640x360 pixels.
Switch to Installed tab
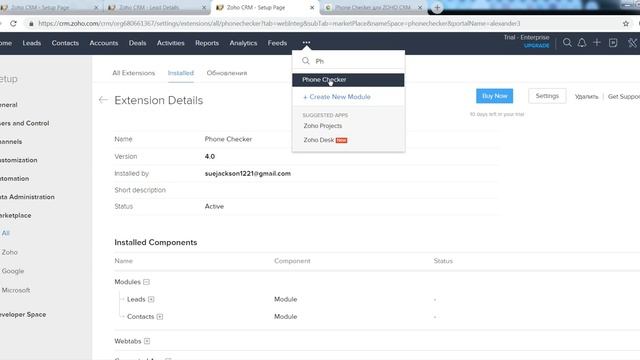[180, 73]
